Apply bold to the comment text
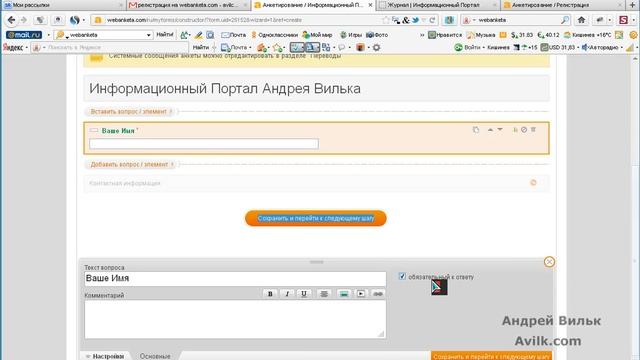Image resolution: width=640 pixels, height=360 pixels. point(270,293)
